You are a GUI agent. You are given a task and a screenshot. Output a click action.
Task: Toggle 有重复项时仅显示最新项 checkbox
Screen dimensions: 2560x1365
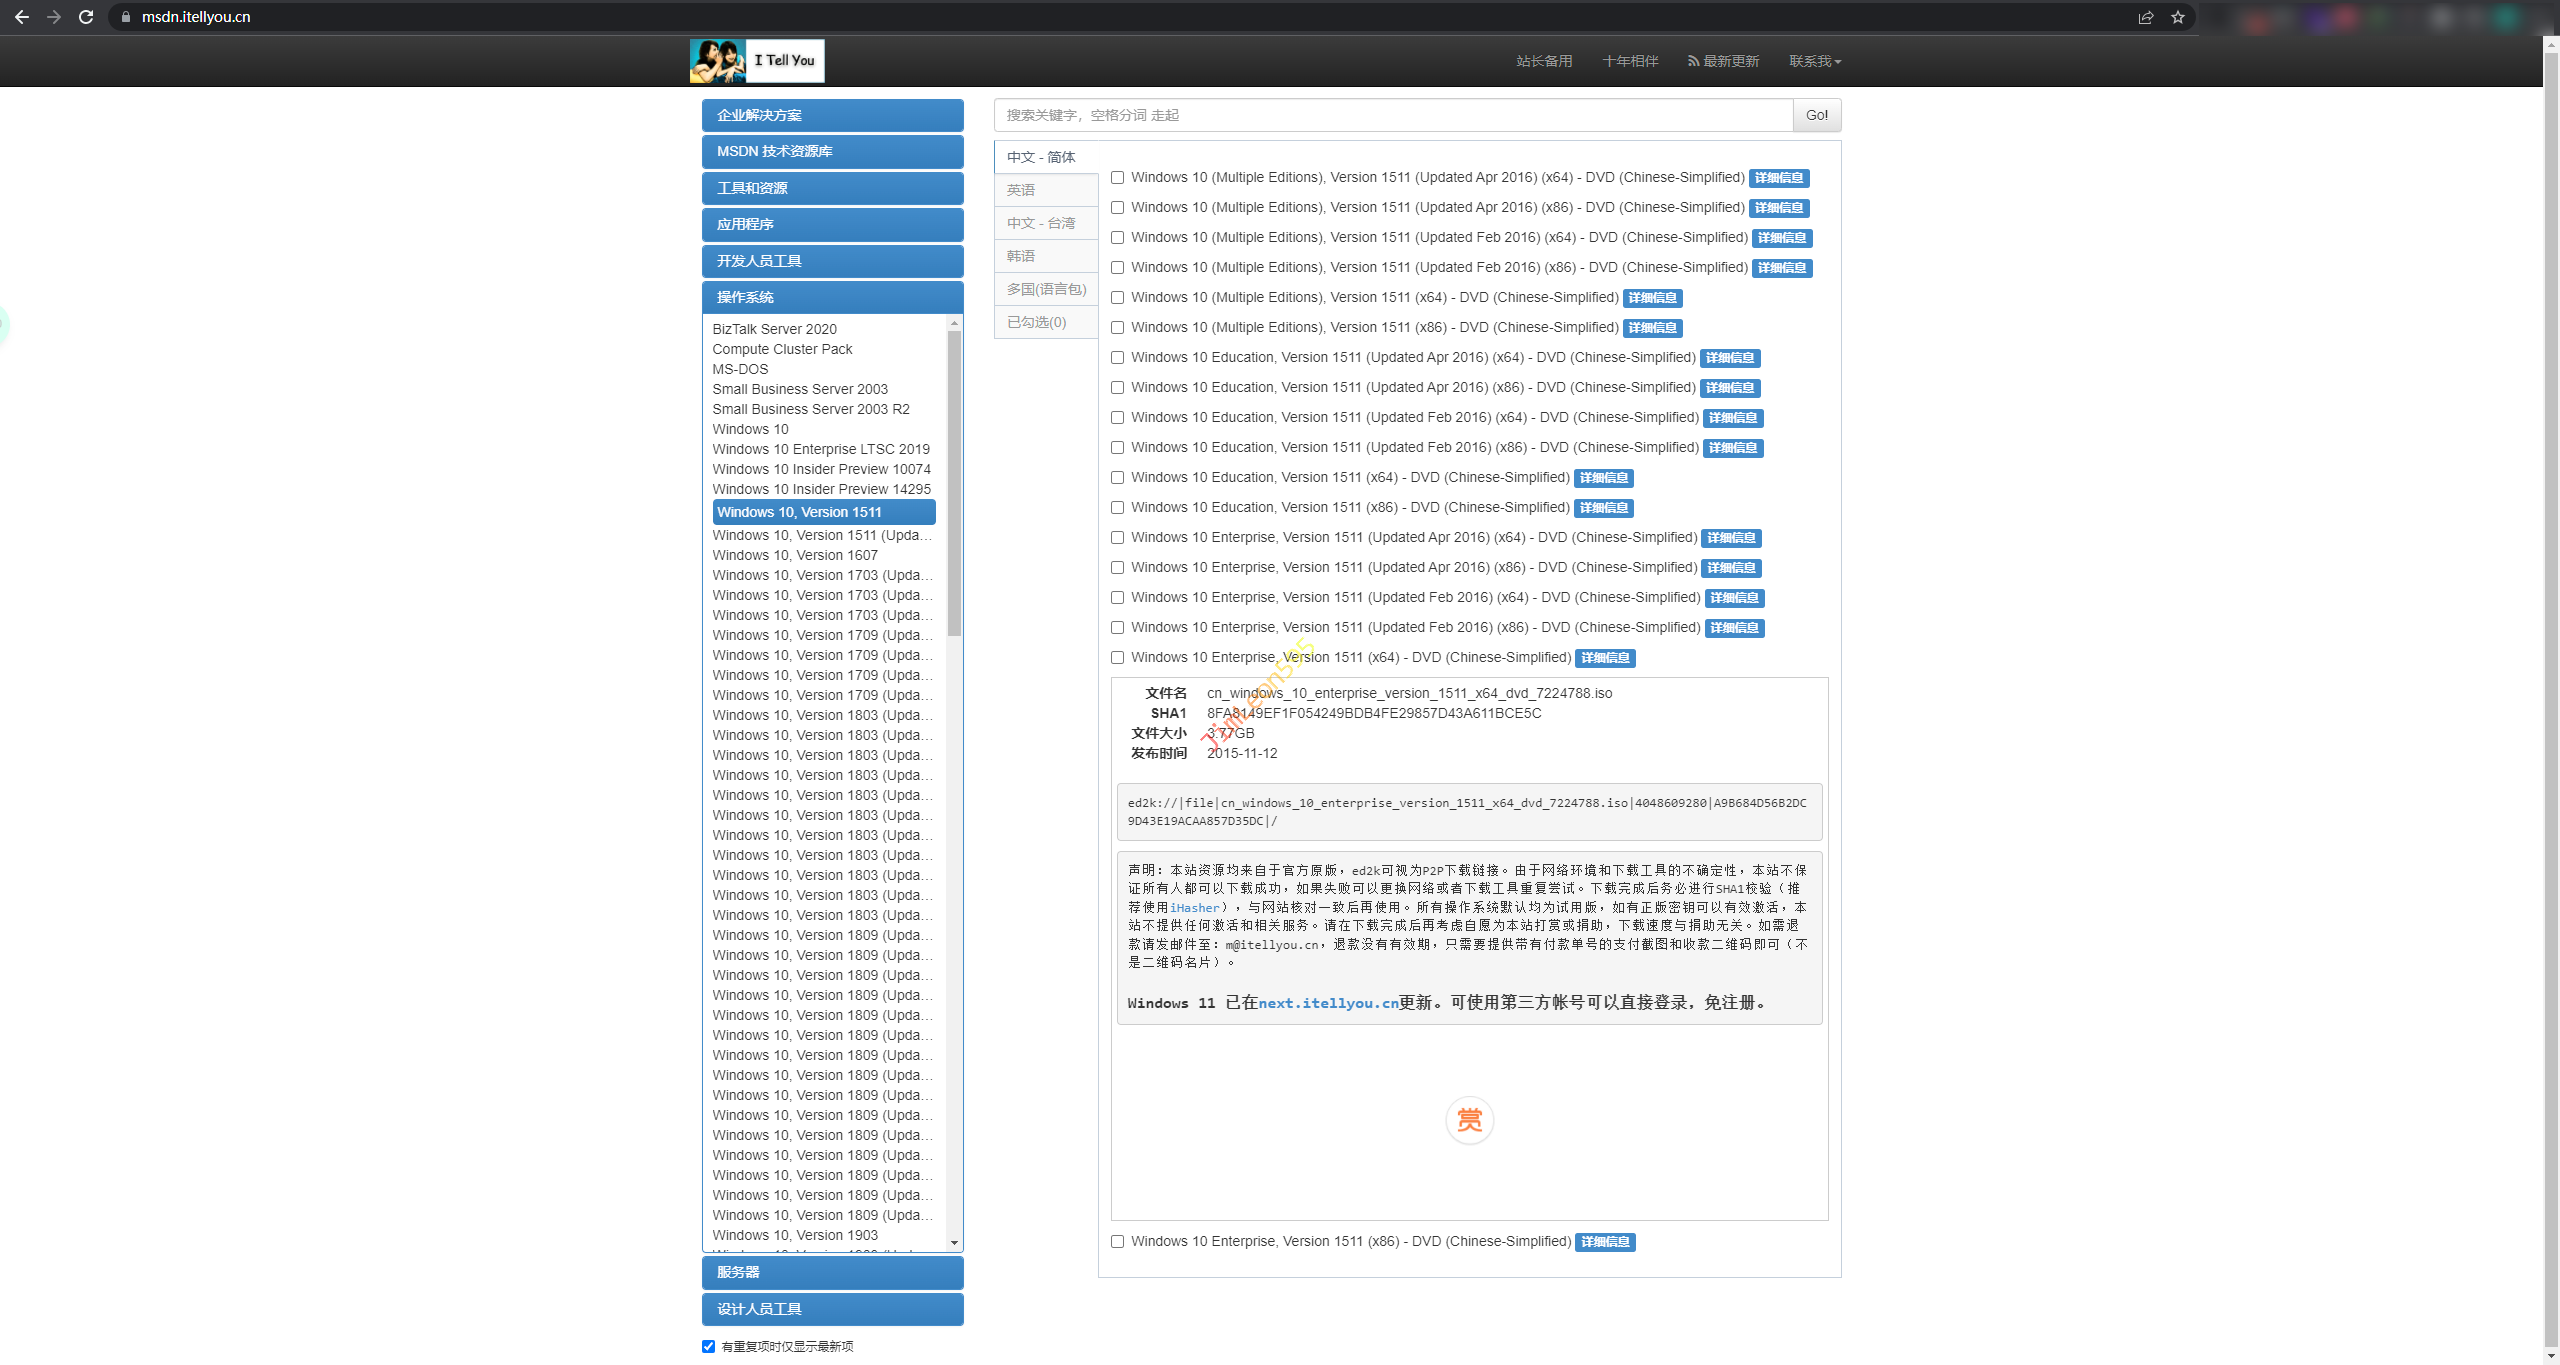(x=709, y=1346)
